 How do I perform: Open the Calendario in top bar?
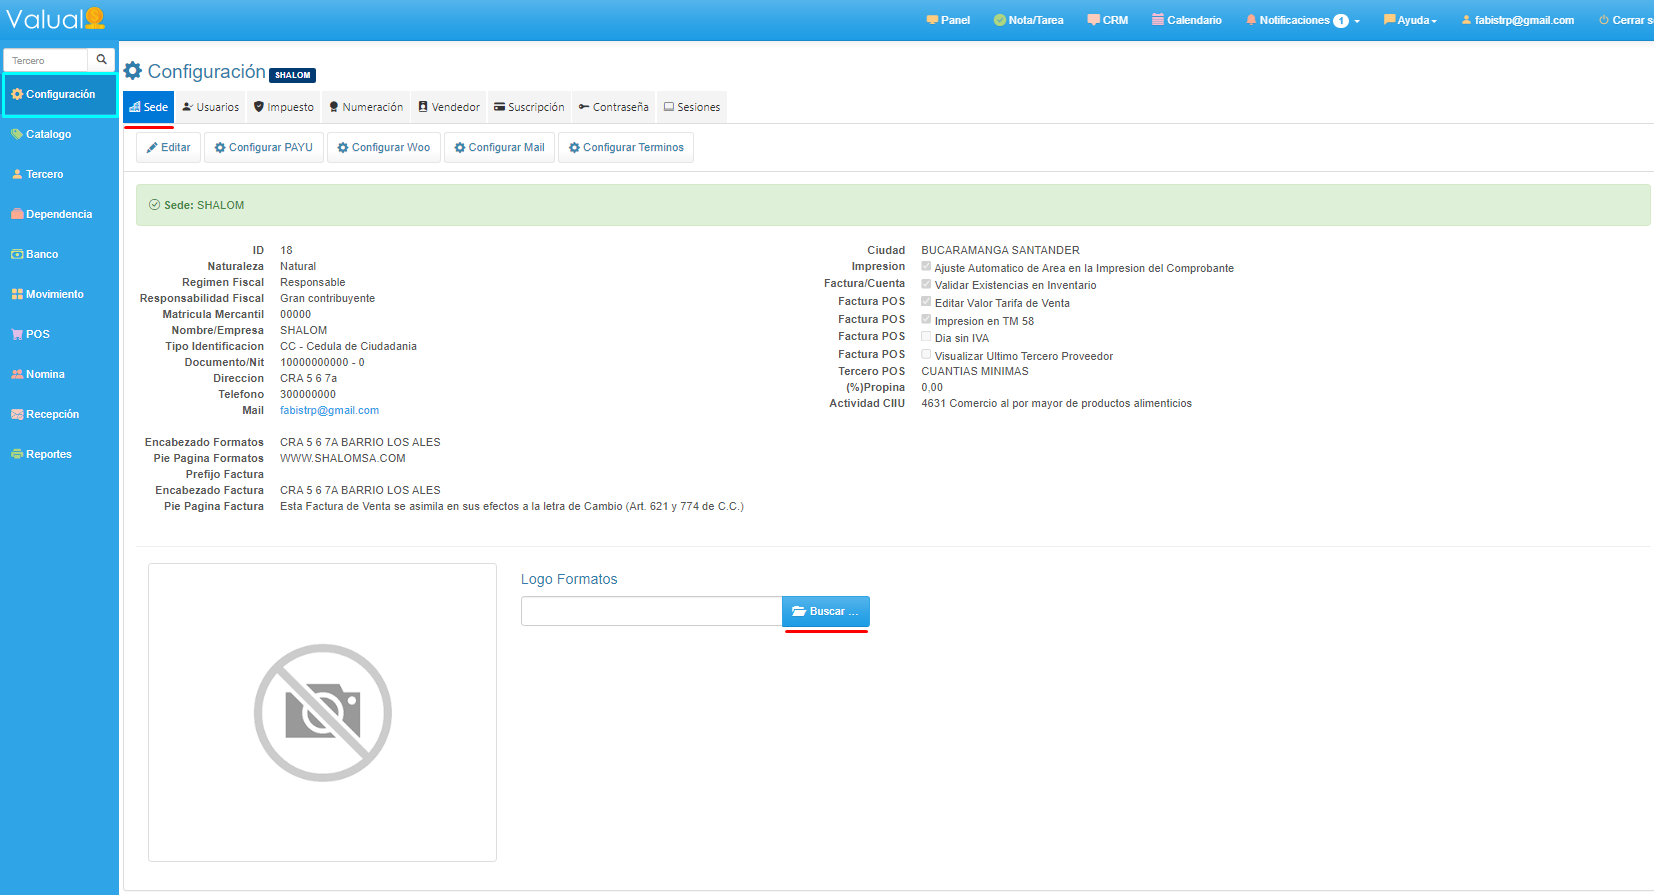tap(1186, 20)
